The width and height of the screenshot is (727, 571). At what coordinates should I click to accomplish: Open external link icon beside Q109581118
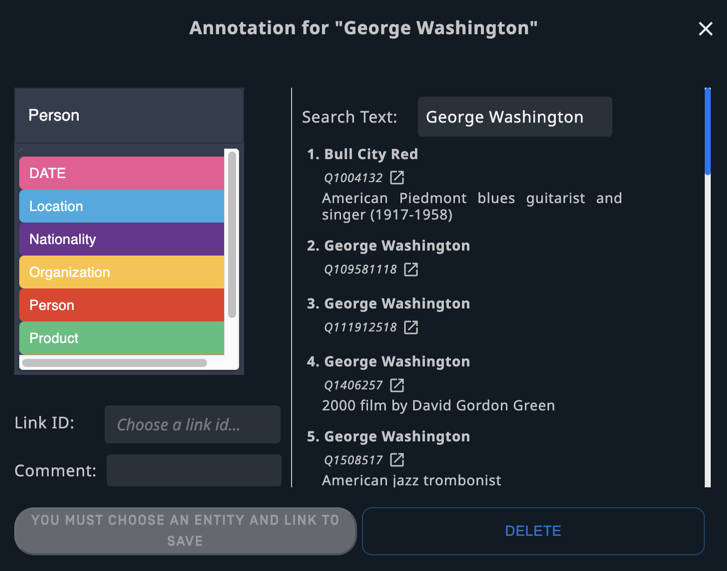point(411,269)
